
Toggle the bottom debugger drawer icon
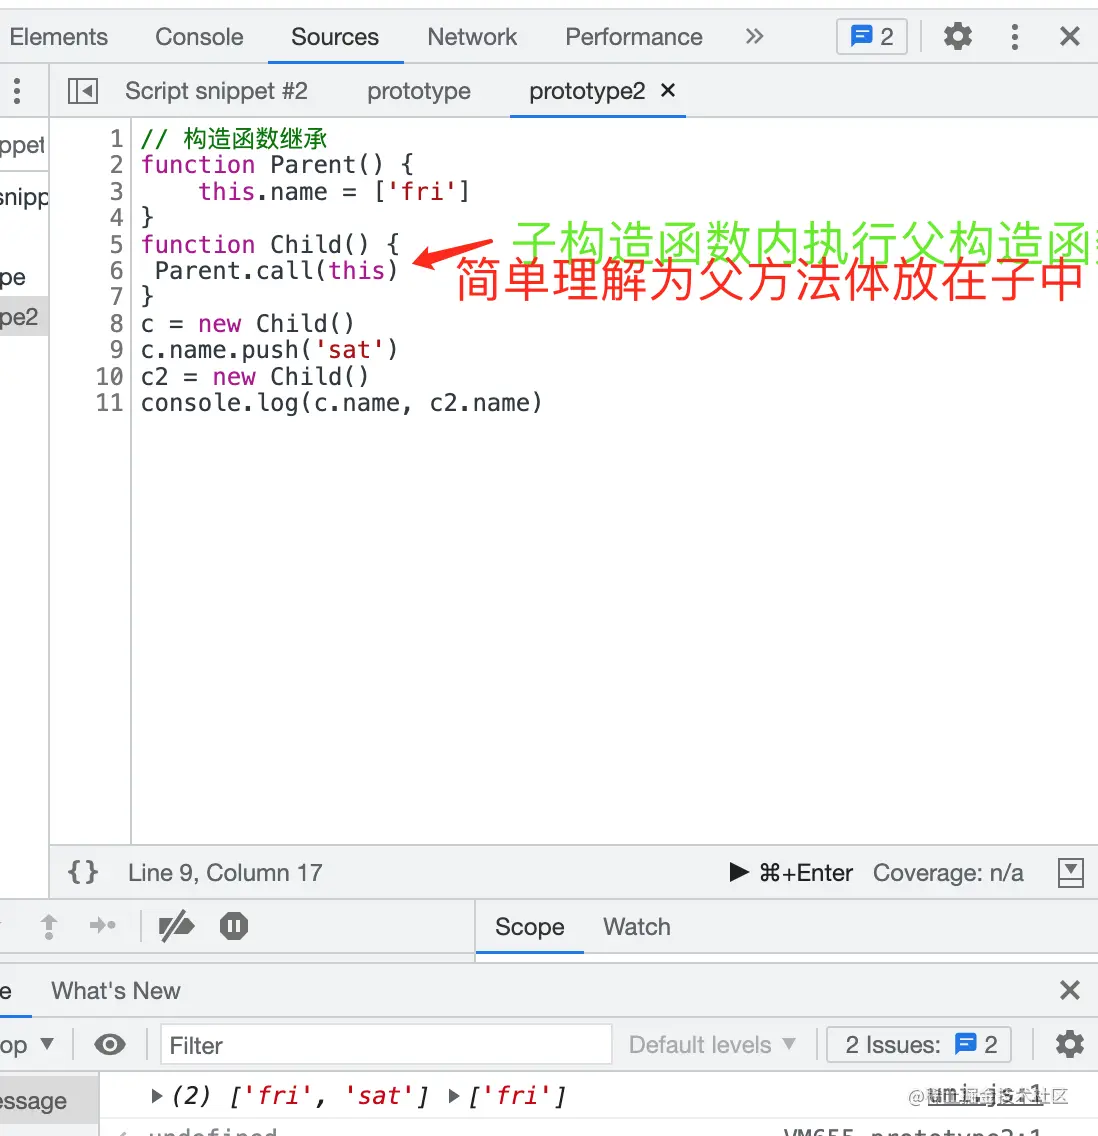(1070, 872)
